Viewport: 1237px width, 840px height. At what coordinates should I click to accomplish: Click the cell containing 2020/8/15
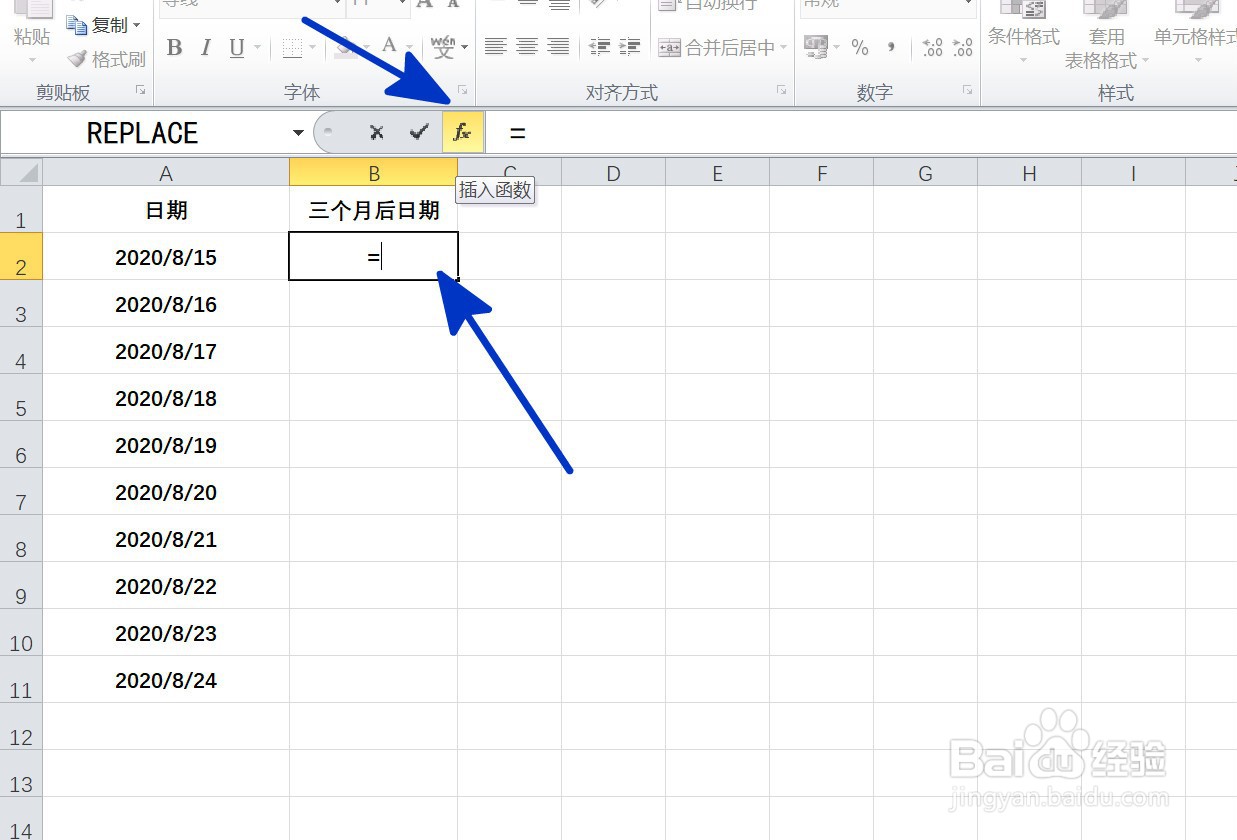pos(166,257)
